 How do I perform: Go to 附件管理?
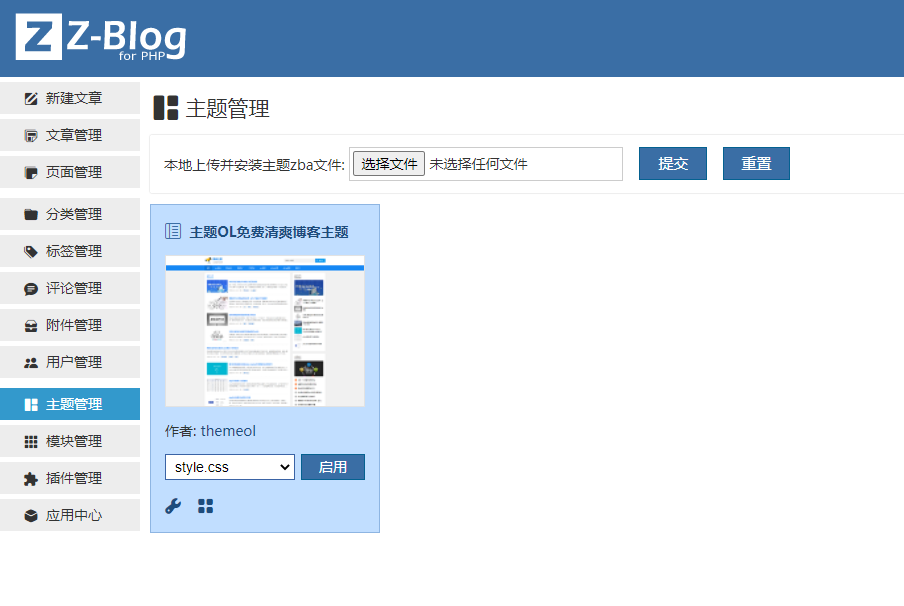click(x=70, y=325)
